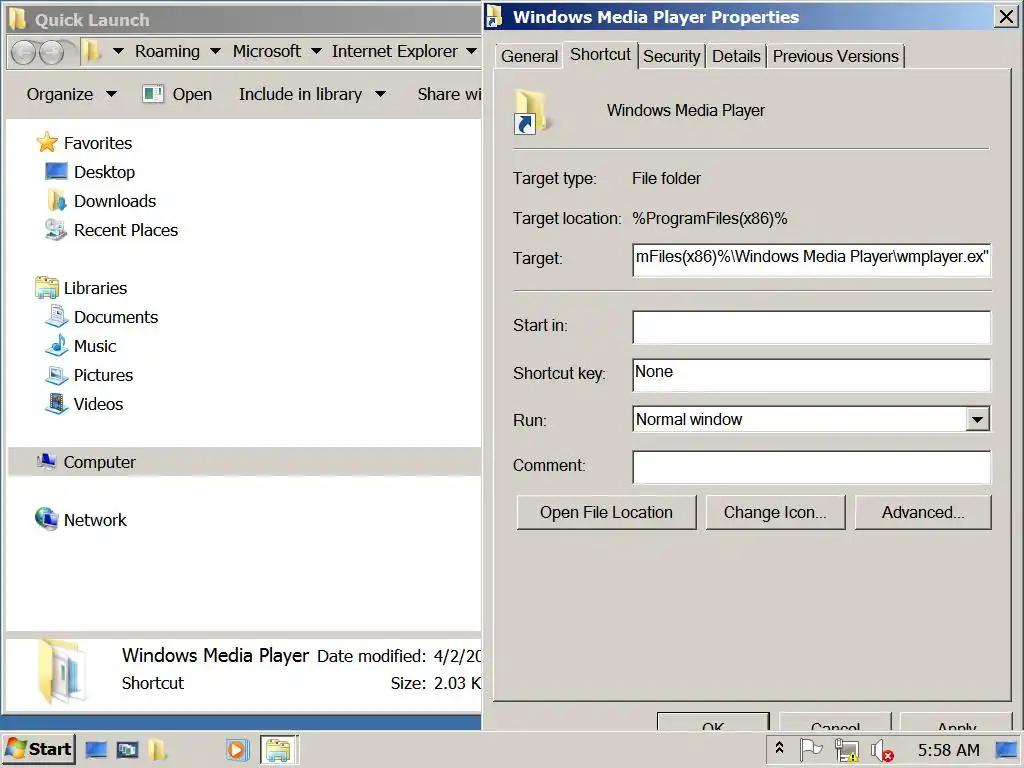The image size is (1024, 768).
Task: Click the 5:58 AM clock in tray
Action: pos(949,750)
